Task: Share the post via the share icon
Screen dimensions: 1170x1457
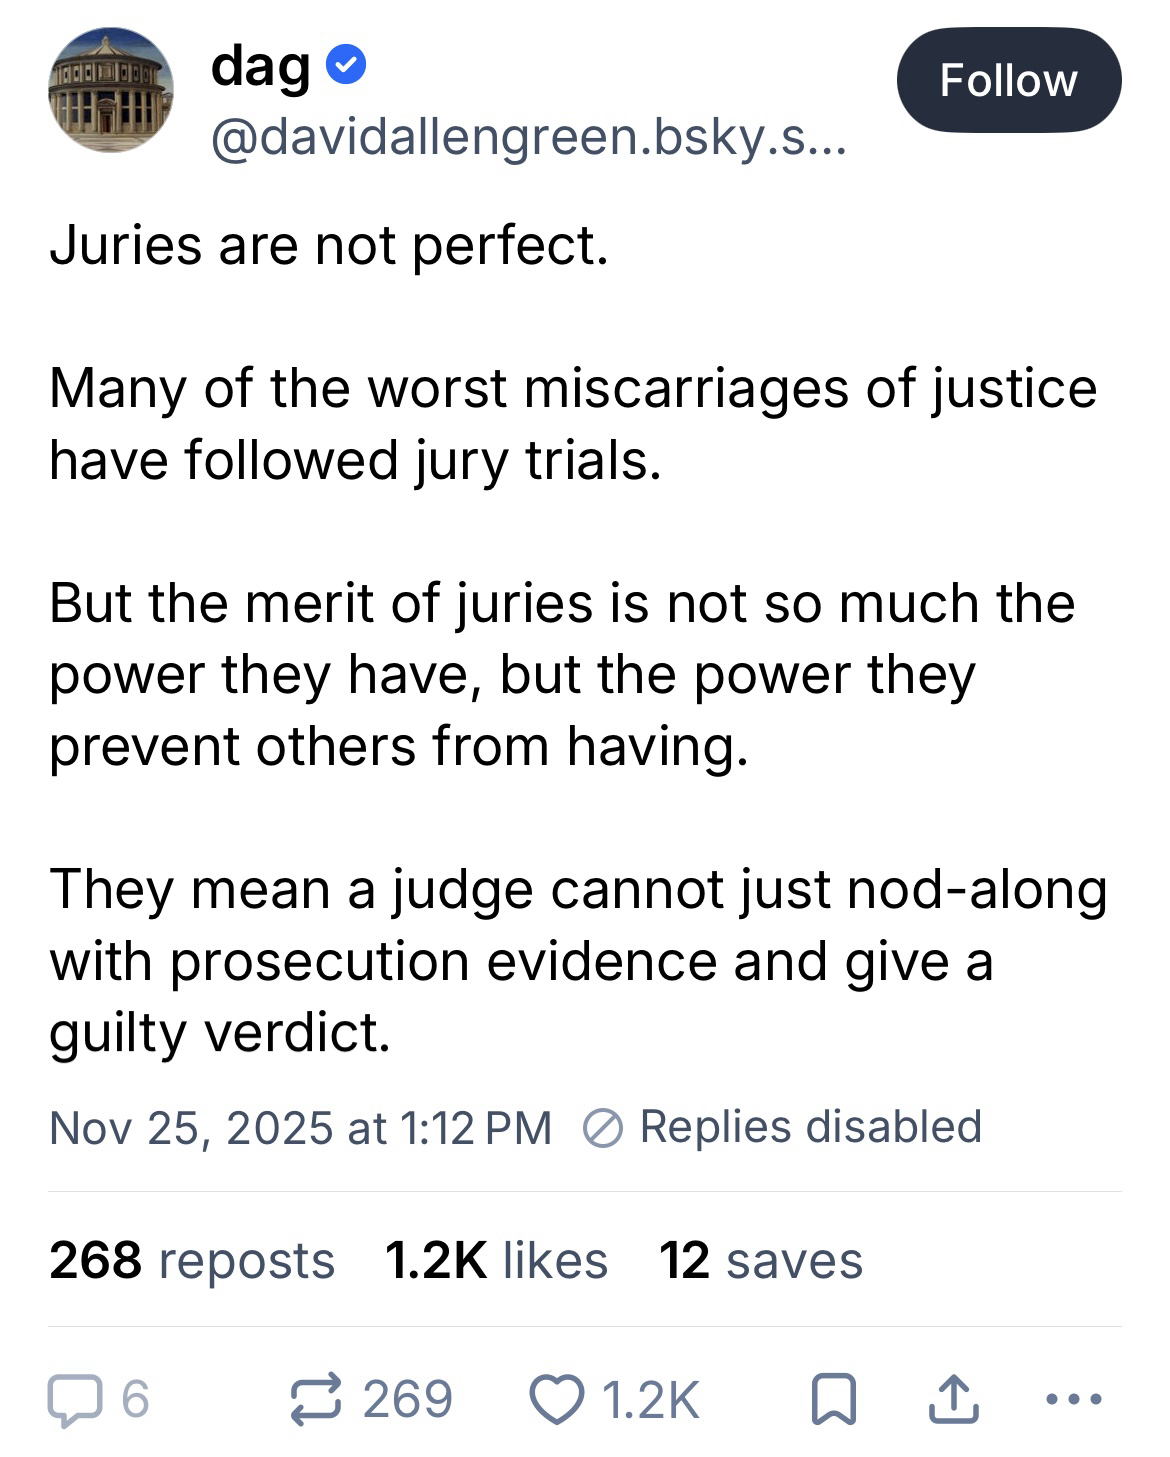Action: pos(951,1399)
